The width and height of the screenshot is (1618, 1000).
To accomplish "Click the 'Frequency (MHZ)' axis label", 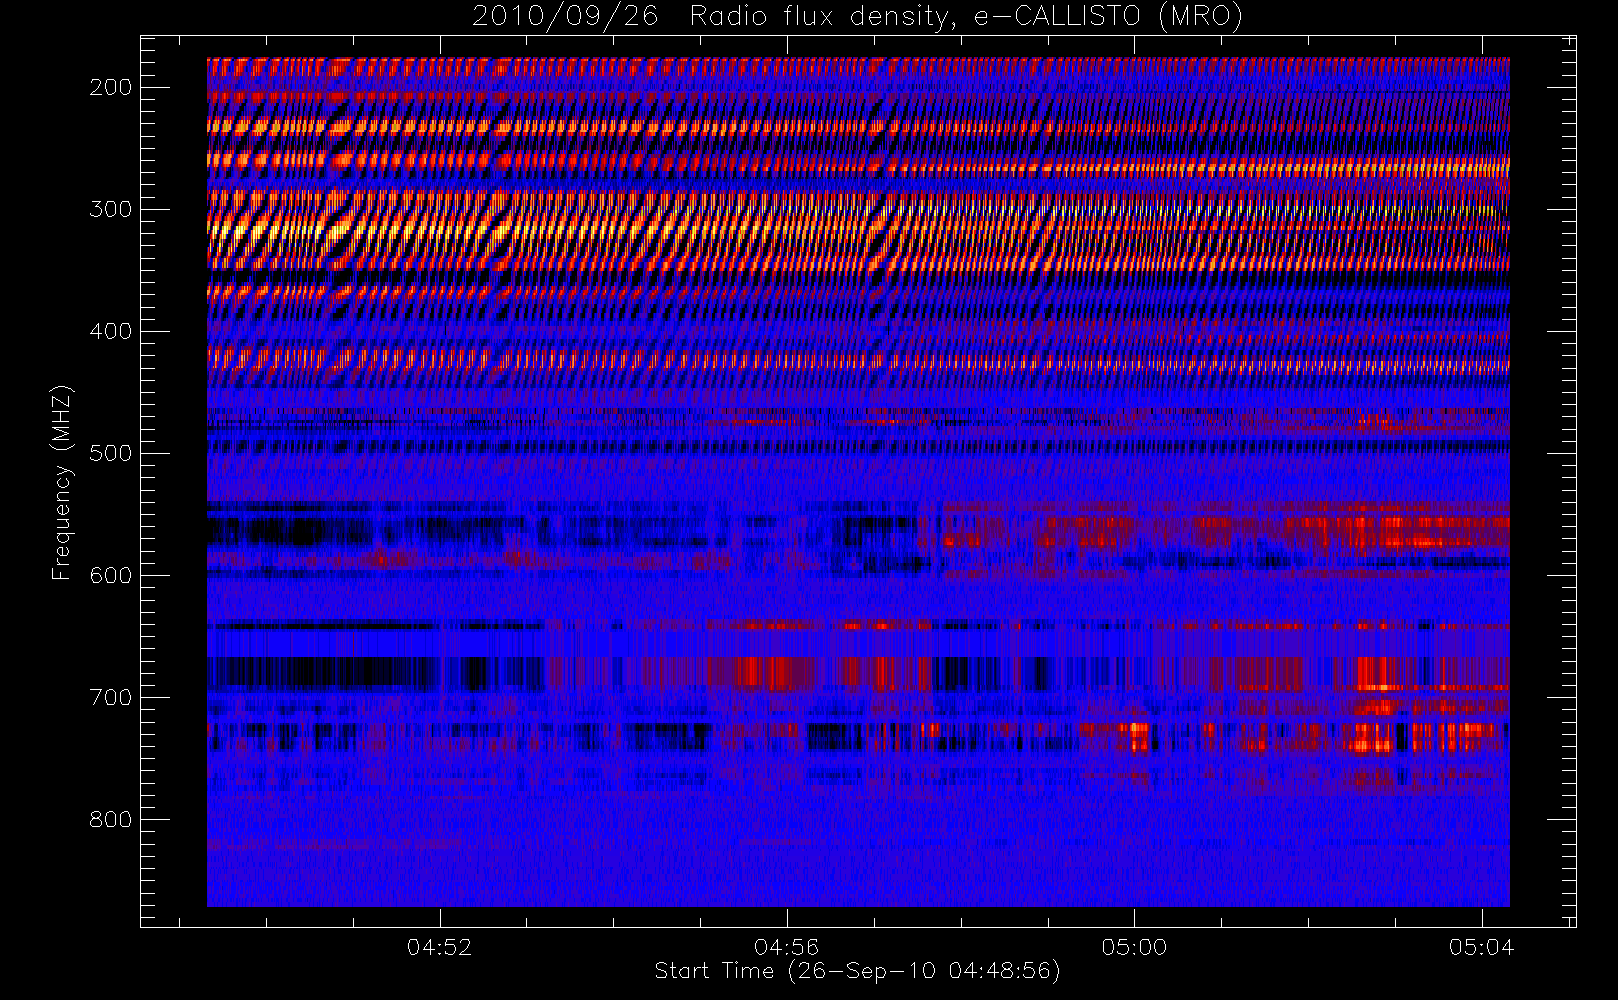I will point(62,482).
